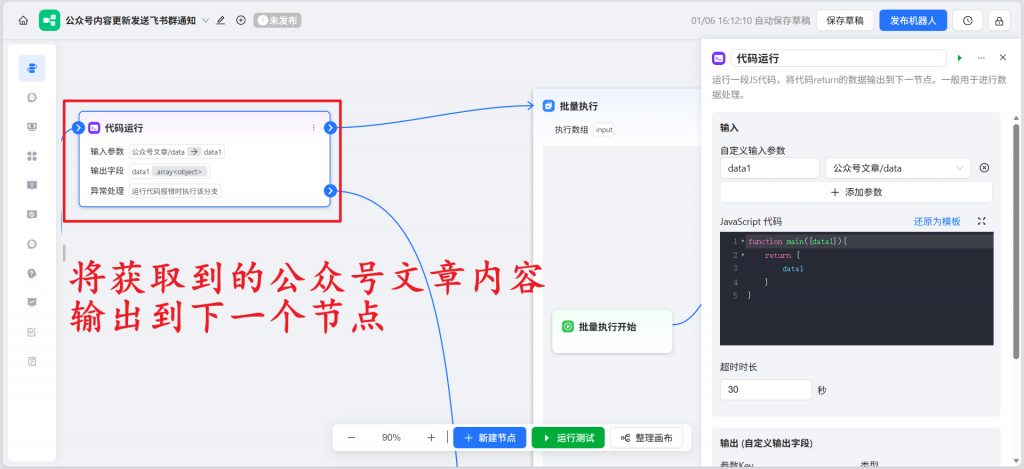Viewport: 1024px width, 469px height.
Task: Close the 代码运行 configuration panel
Action: [1003, 58]
